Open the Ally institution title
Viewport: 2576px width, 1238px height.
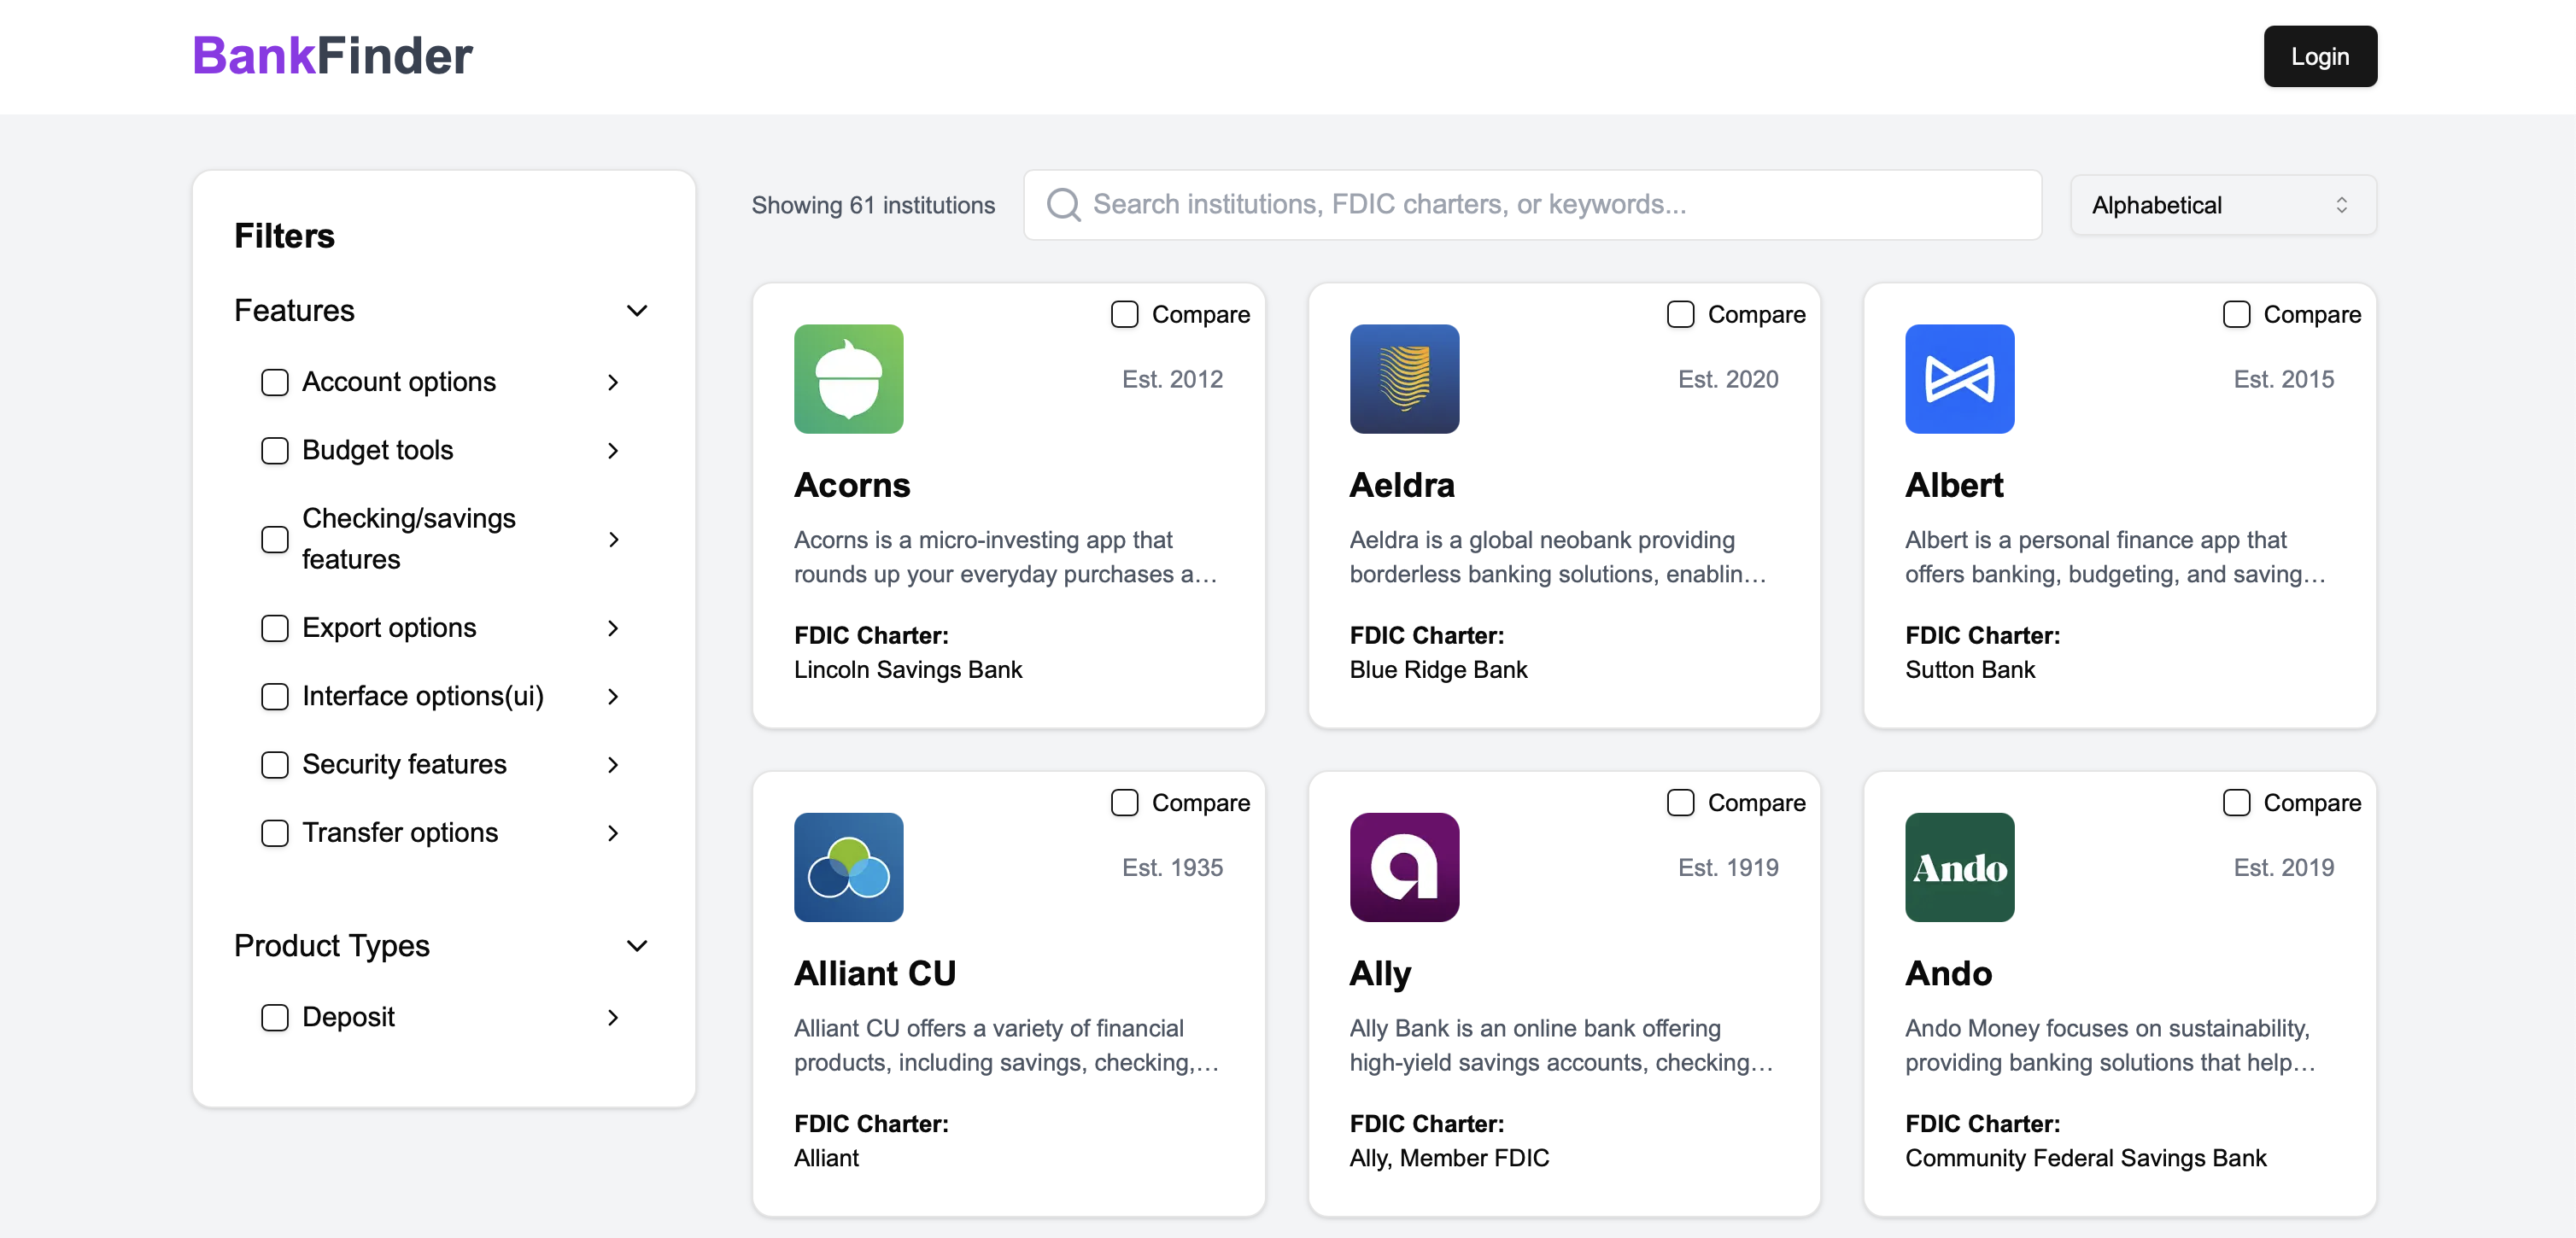pos(1380,973)
